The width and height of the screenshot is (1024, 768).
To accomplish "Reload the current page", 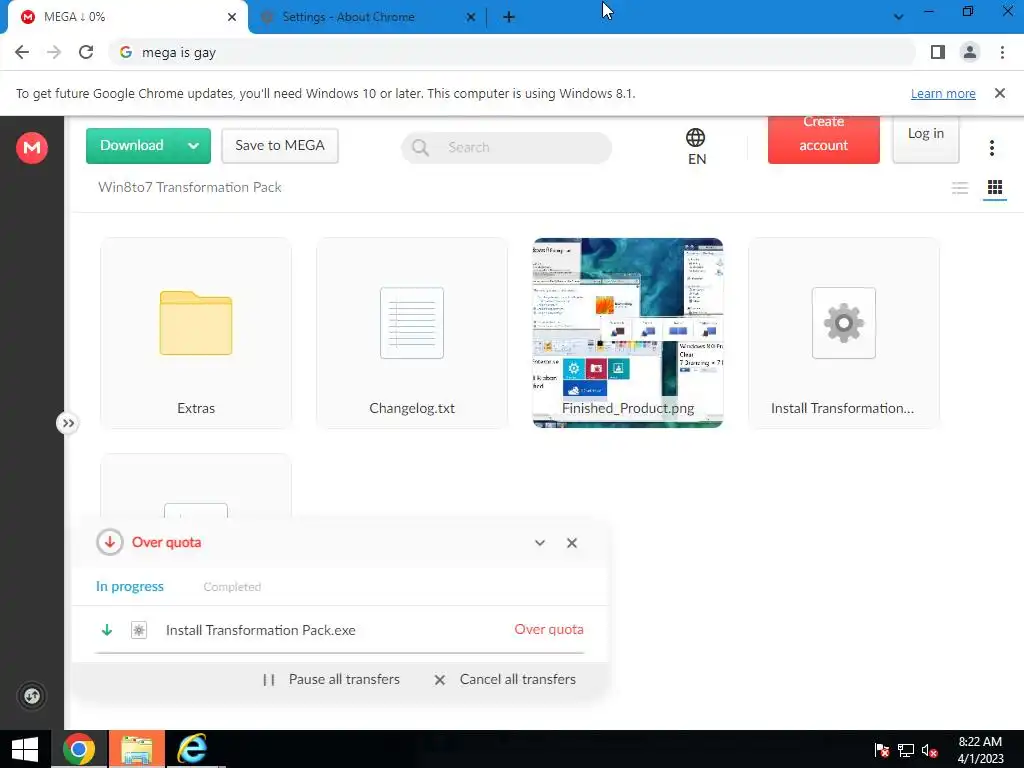I will pyautogui.click(x=86, y=52).
